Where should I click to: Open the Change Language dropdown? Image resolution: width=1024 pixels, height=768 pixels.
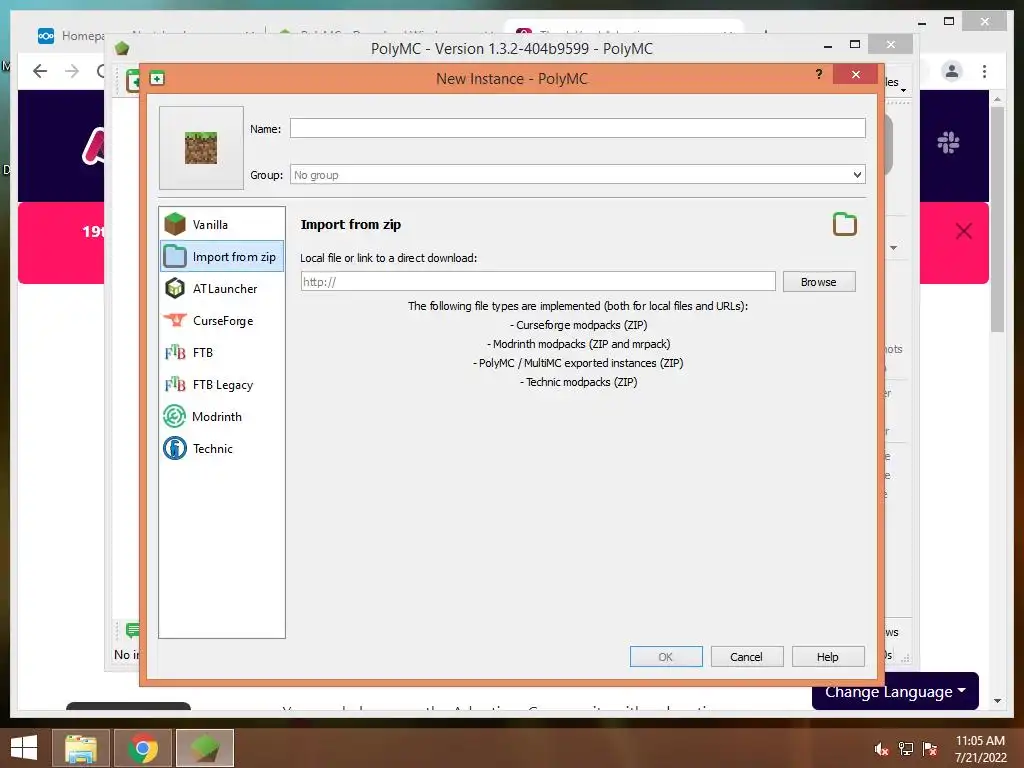(x=895, y=691)
